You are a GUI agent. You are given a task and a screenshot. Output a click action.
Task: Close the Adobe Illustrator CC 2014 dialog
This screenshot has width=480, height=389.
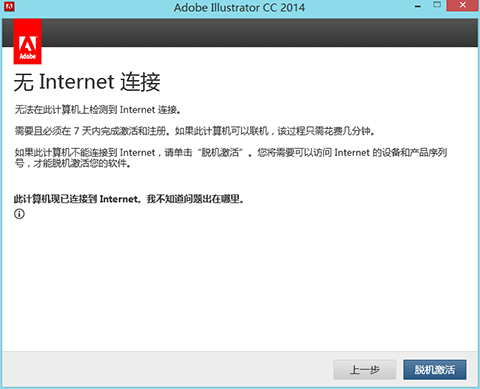(462, 5)
